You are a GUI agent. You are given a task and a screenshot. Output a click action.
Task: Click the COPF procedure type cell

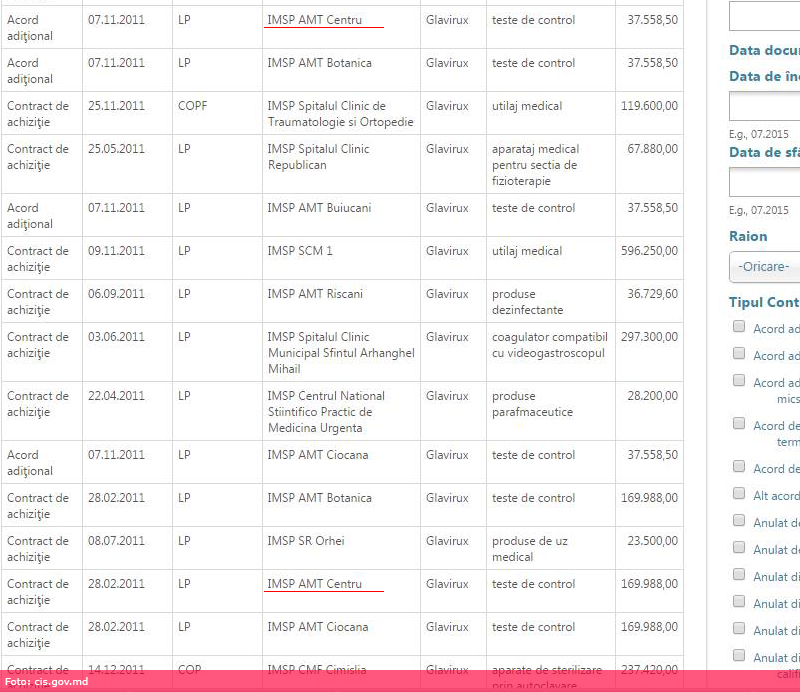(x=192, y=106)
